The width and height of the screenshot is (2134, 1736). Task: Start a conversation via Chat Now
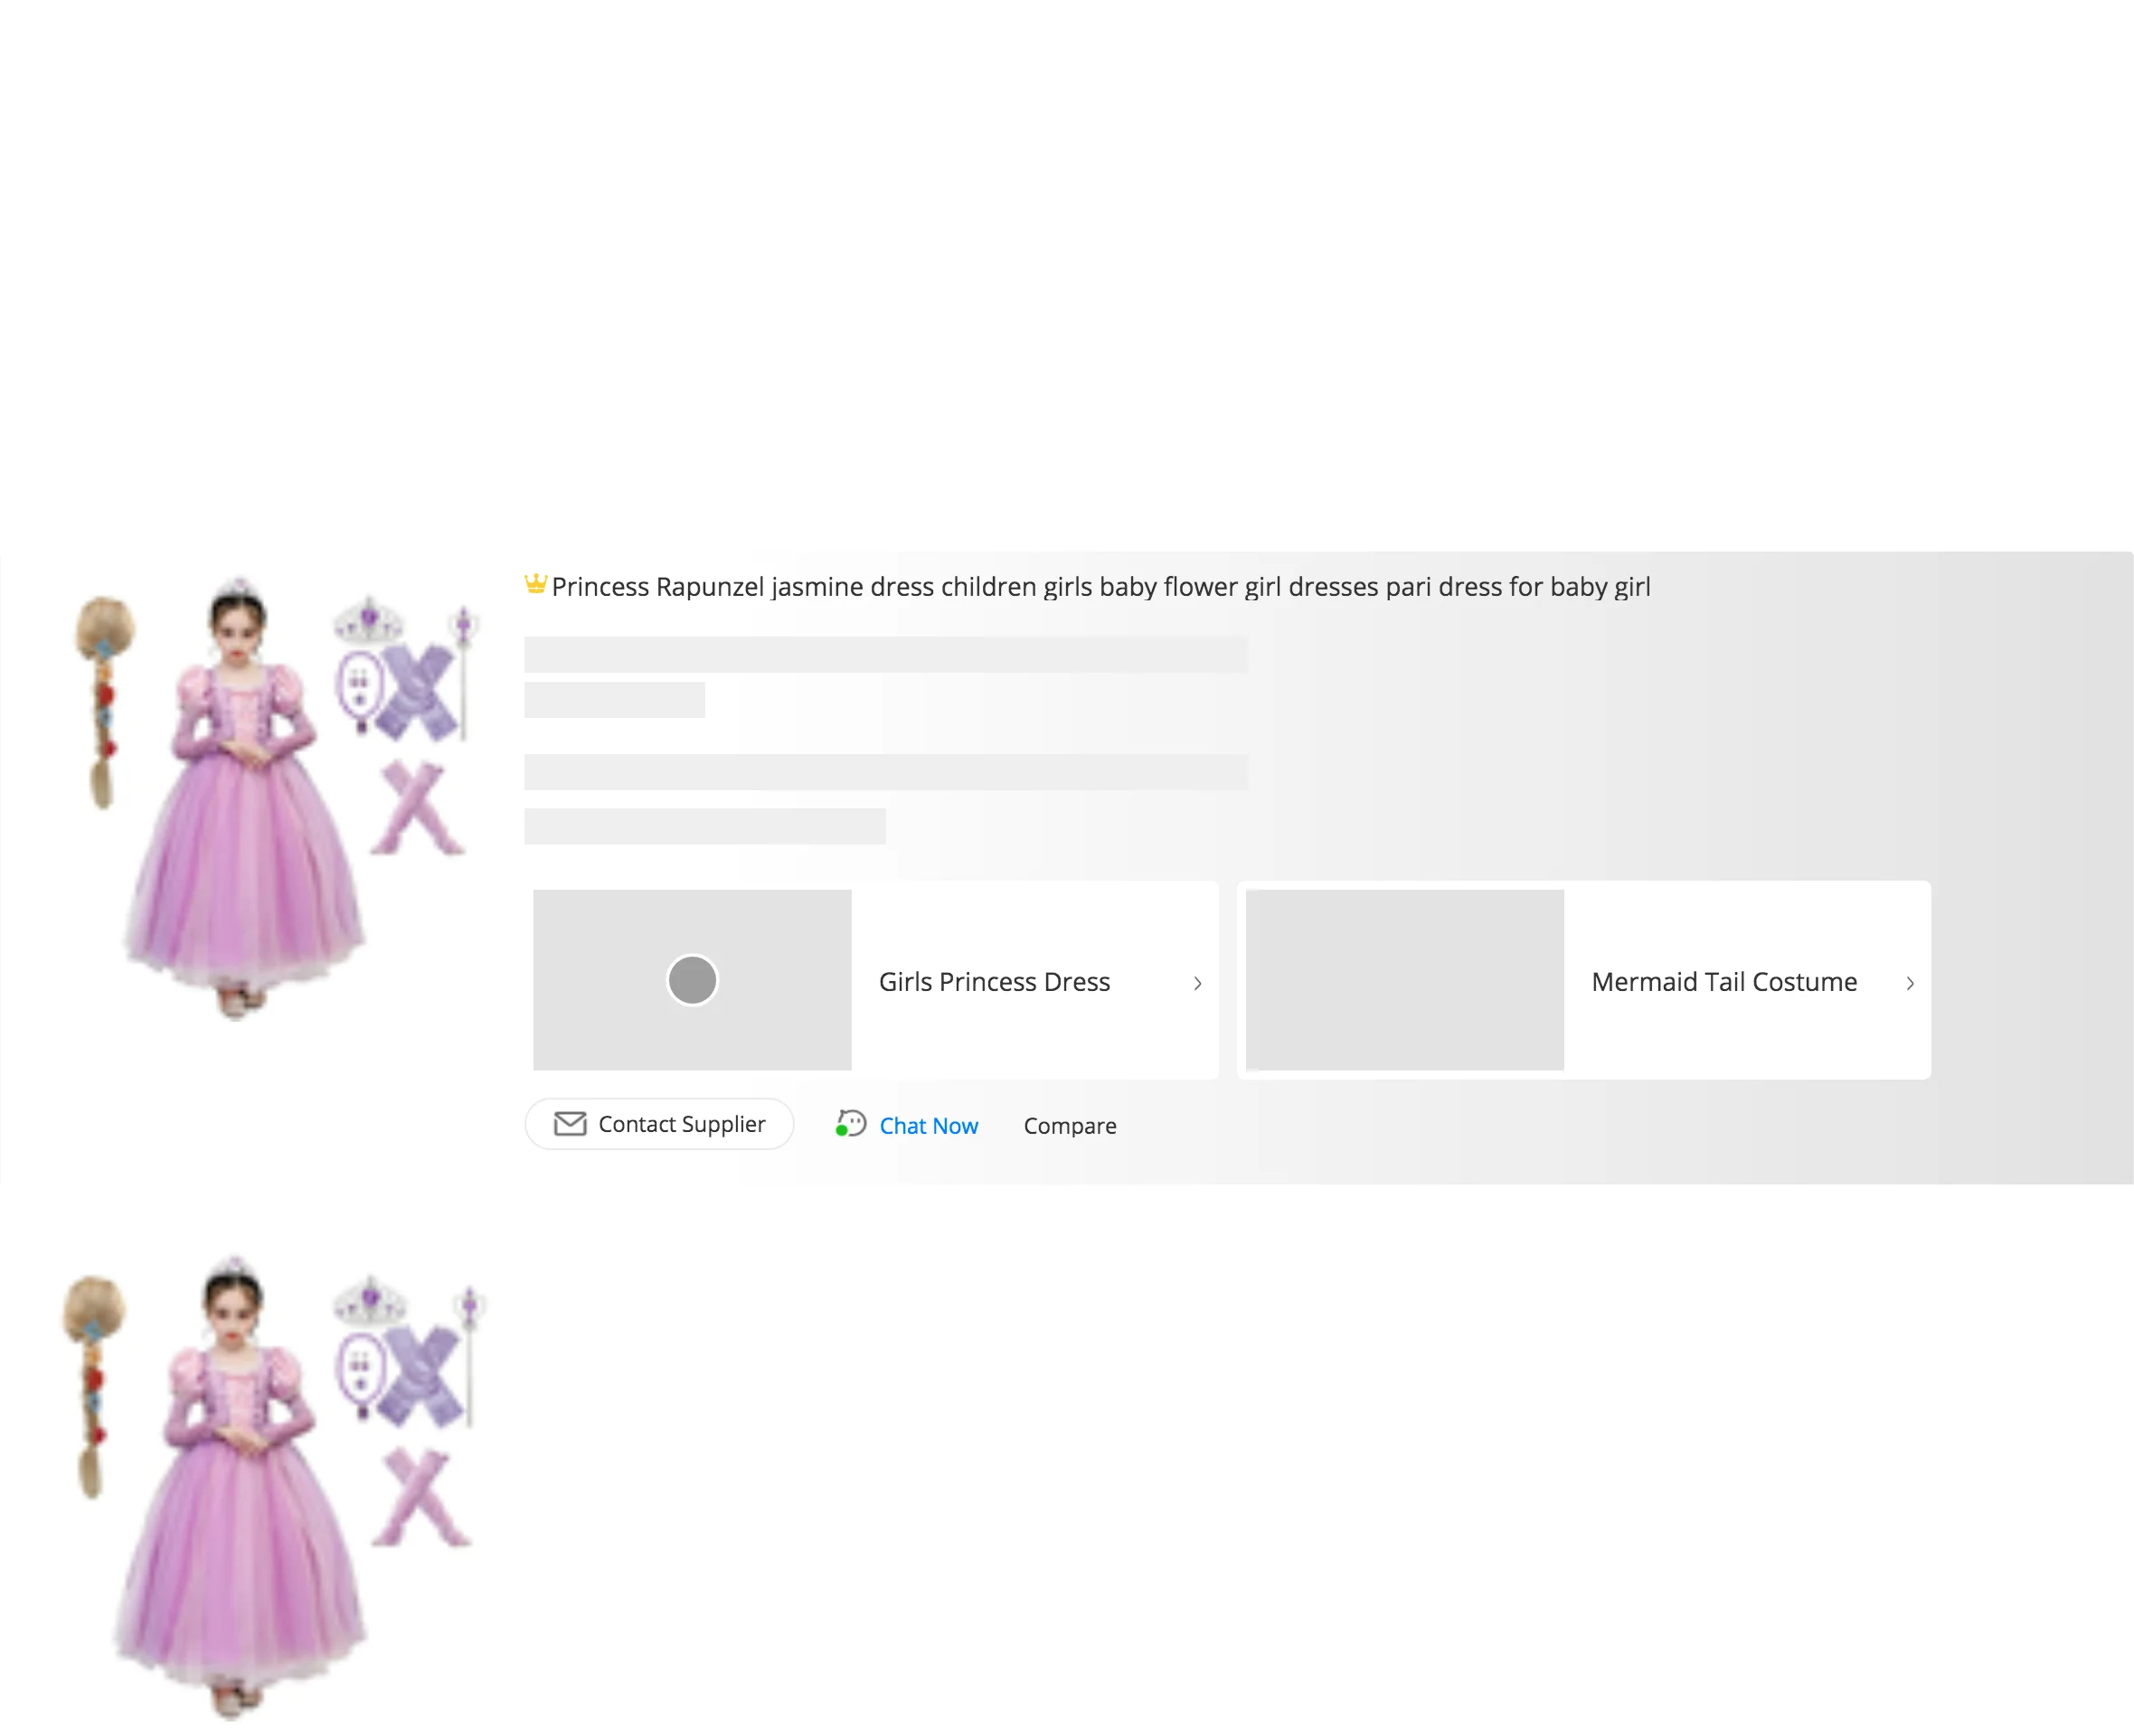tap(928, 1126)
